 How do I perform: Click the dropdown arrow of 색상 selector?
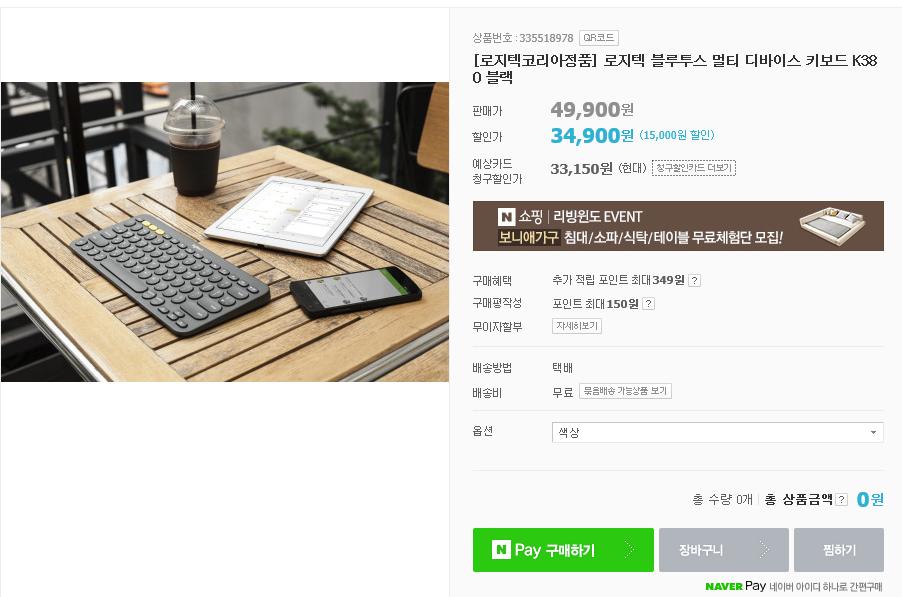click(873, 433)
